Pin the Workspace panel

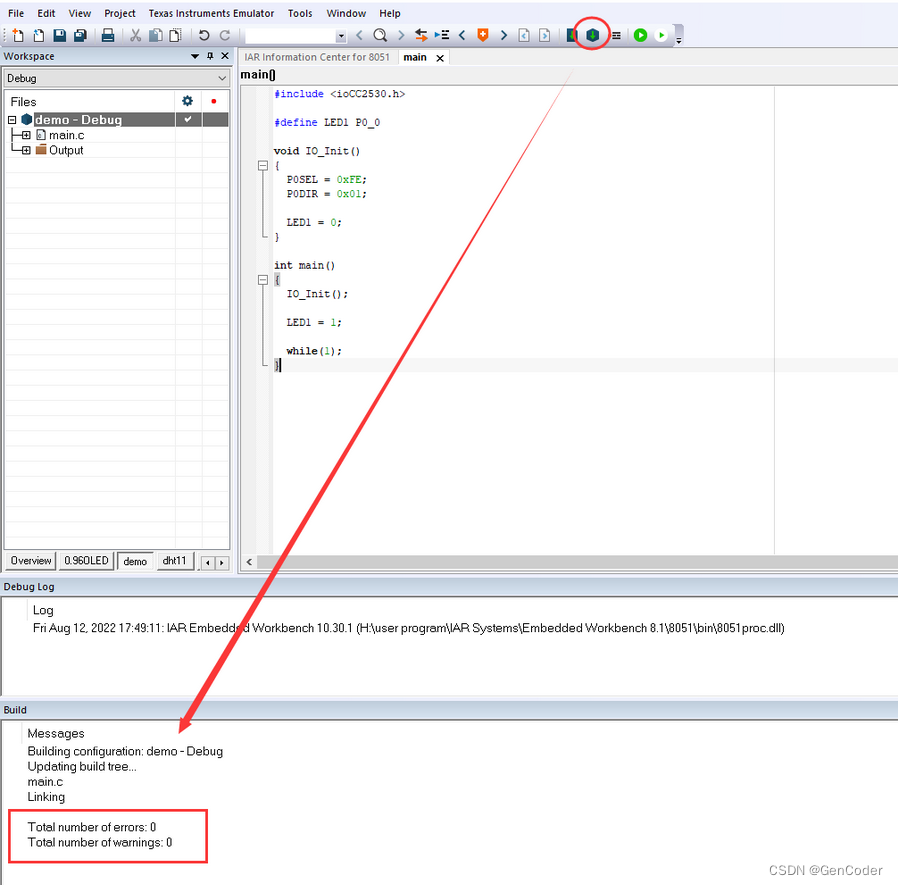pos(210,56)
